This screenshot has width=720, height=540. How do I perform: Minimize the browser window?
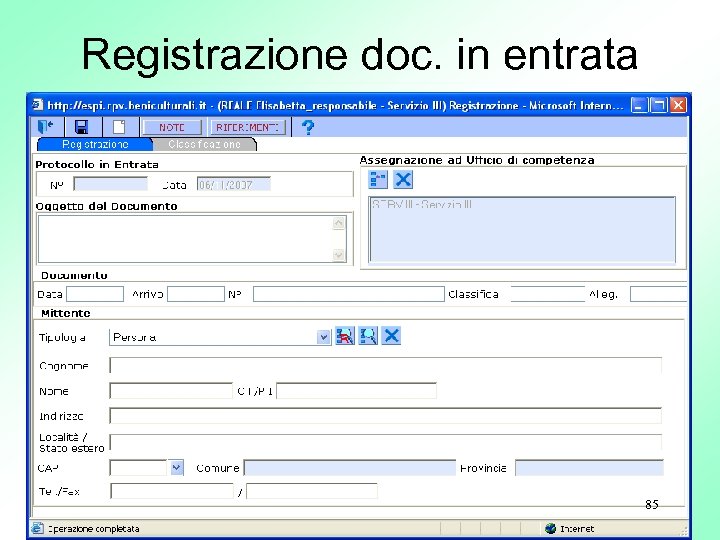pyautogui.click(x=639, y=105)
